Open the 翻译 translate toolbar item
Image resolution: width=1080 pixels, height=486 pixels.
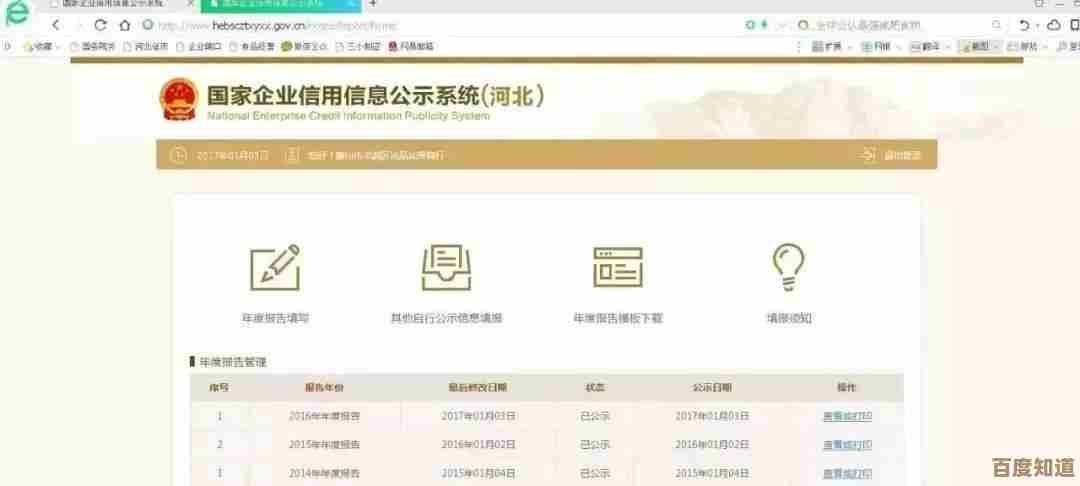[925, 47]
